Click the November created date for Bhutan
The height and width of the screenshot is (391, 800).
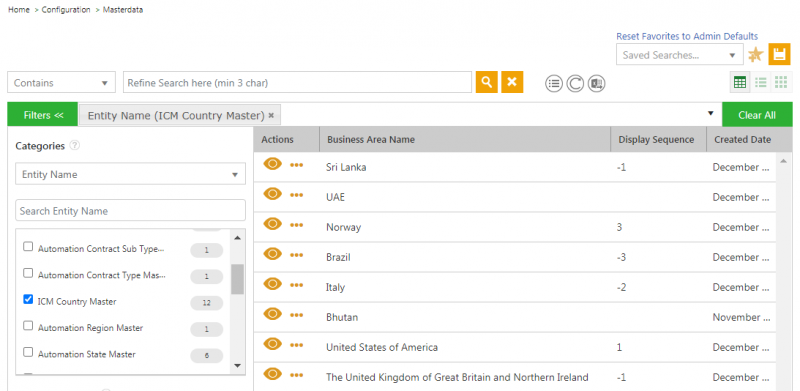click(741, 317)
